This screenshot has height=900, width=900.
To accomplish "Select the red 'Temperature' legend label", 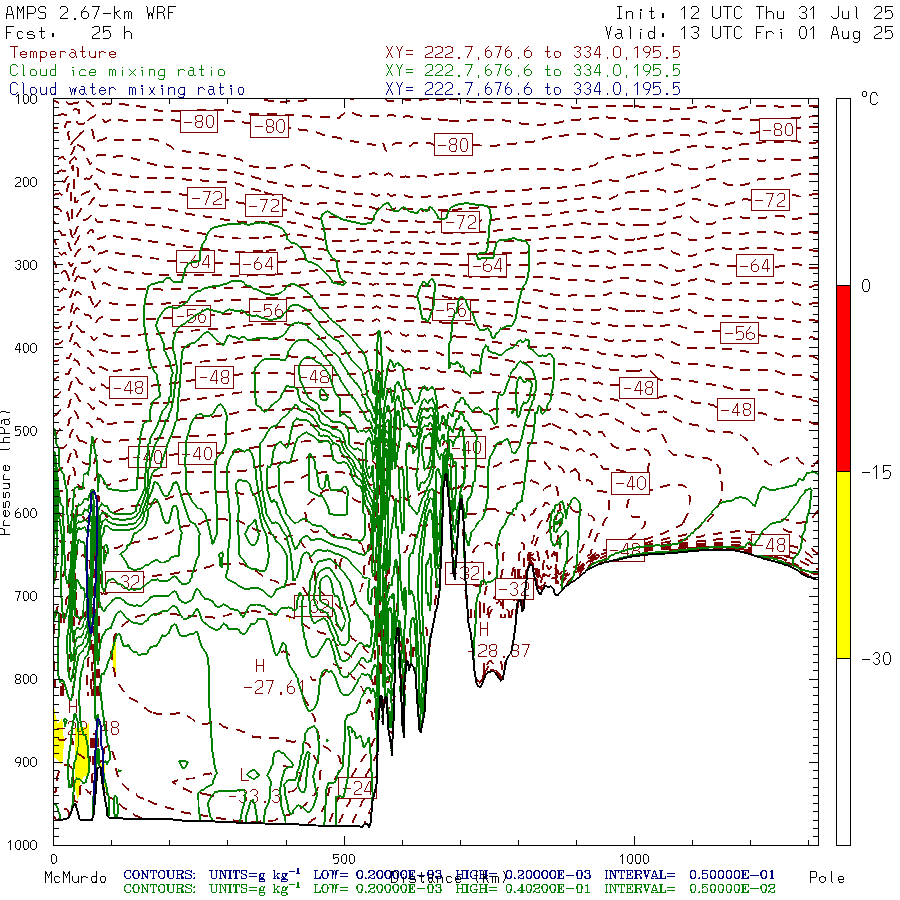I will (63, 53).
